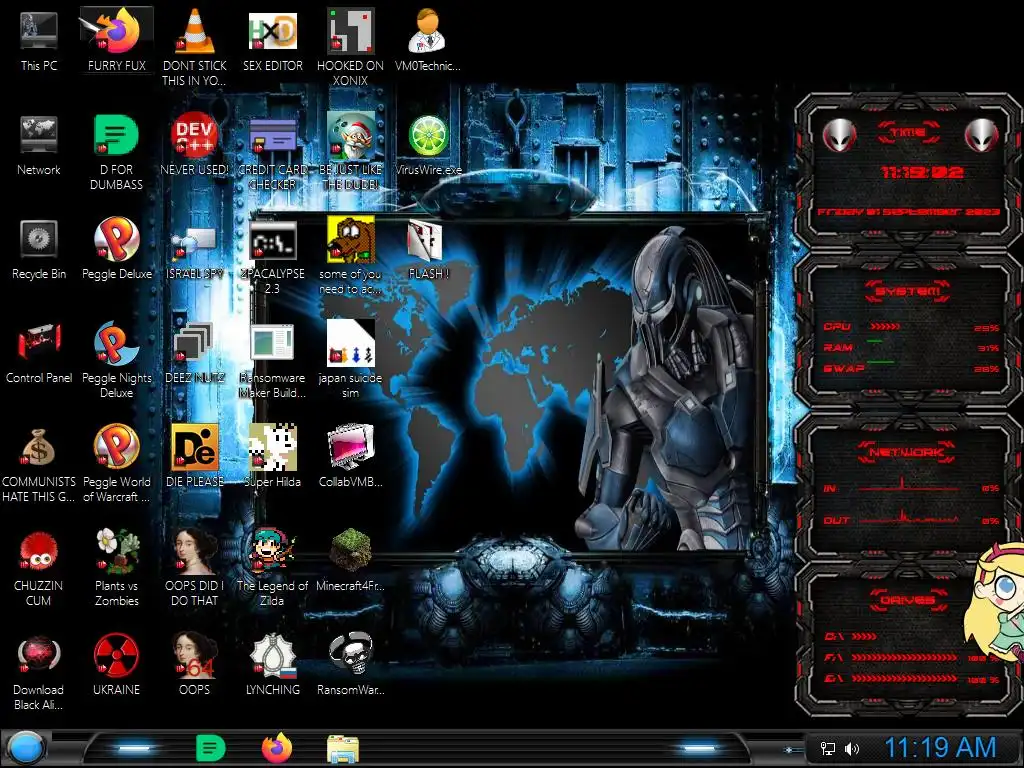This screenshot has width=1024, height=768.
Task: Click the cartoon girl desktop mascot
Action: pos(995,604)
